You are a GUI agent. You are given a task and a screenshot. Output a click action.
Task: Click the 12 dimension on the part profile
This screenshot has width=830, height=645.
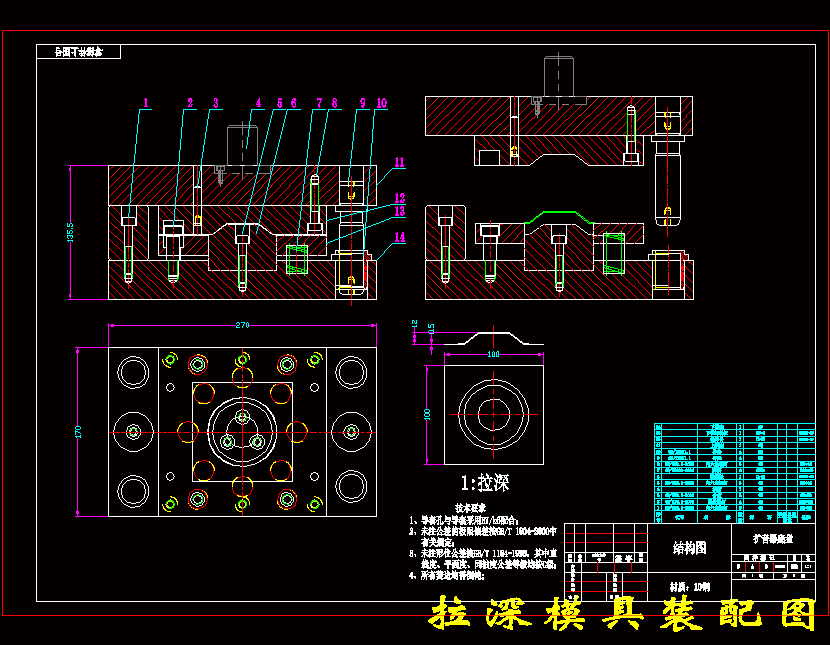[414, 323]
